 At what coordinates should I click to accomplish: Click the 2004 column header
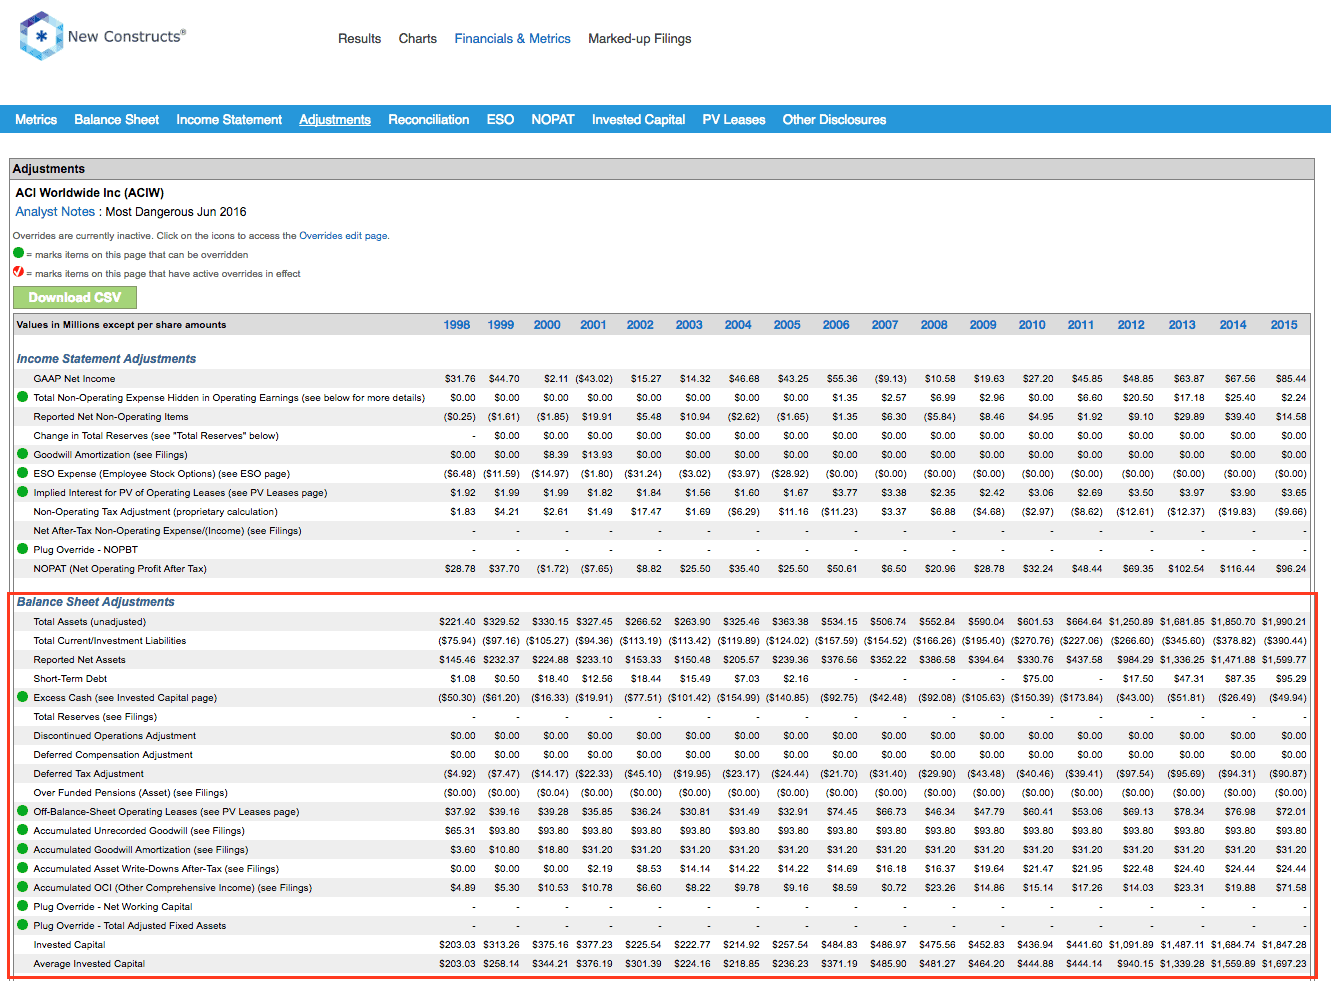click(738, 325)
